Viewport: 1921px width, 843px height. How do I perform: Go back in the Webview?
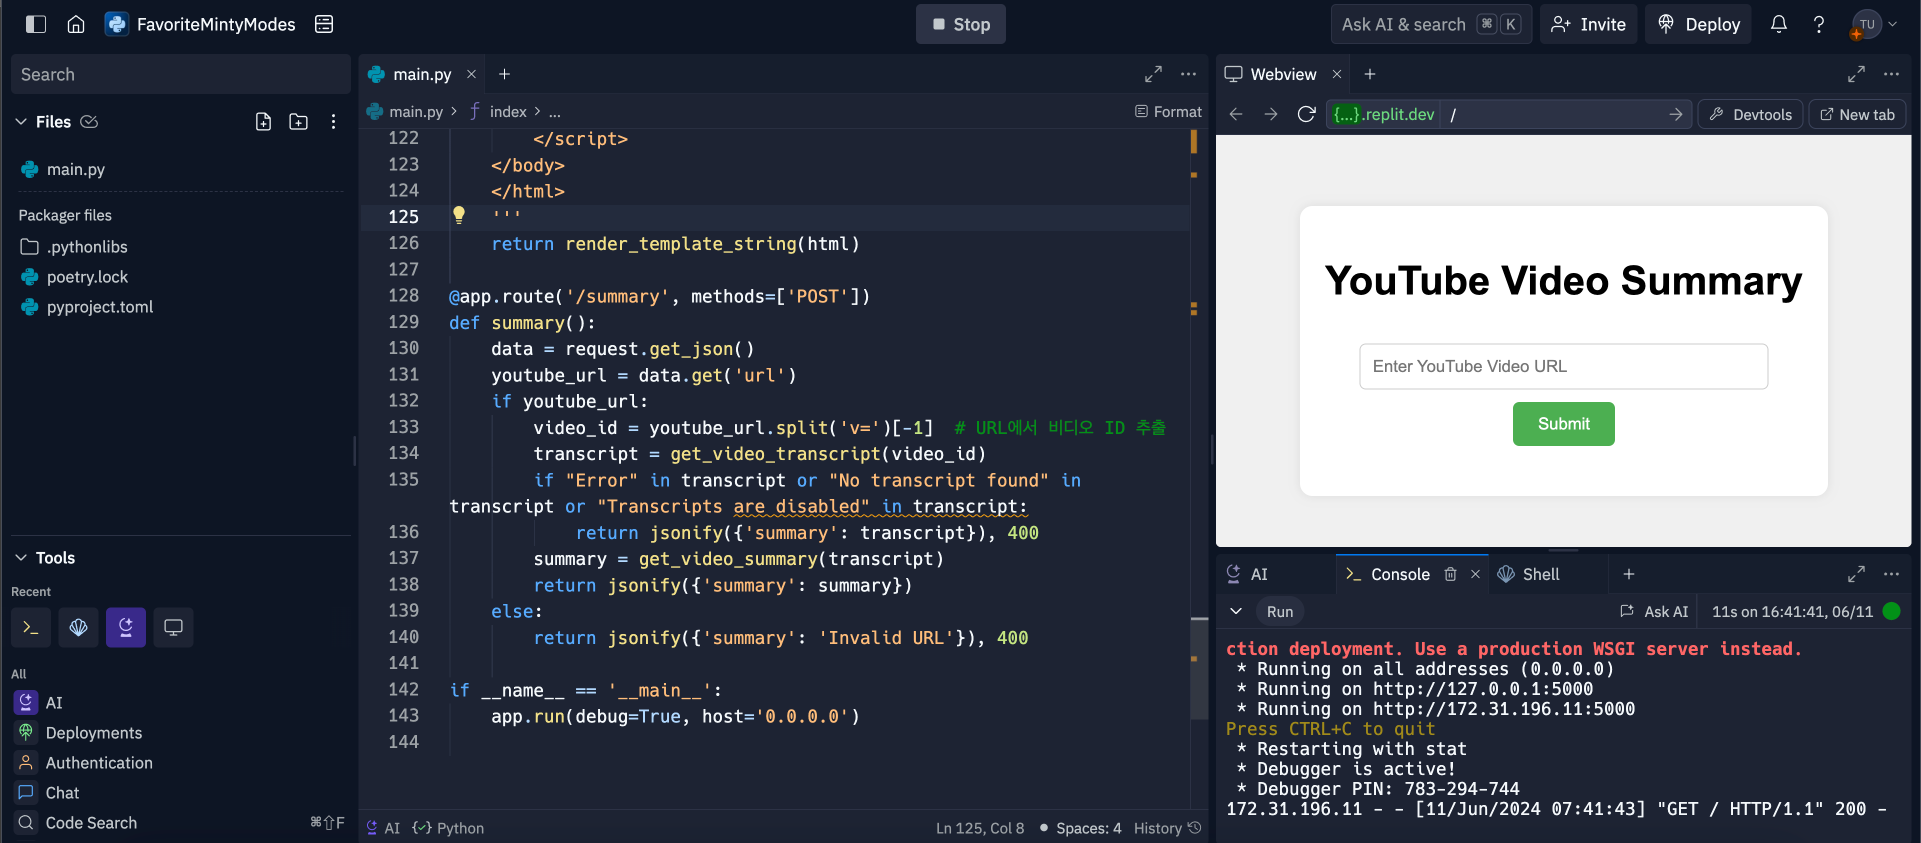tap(1236, 114)
